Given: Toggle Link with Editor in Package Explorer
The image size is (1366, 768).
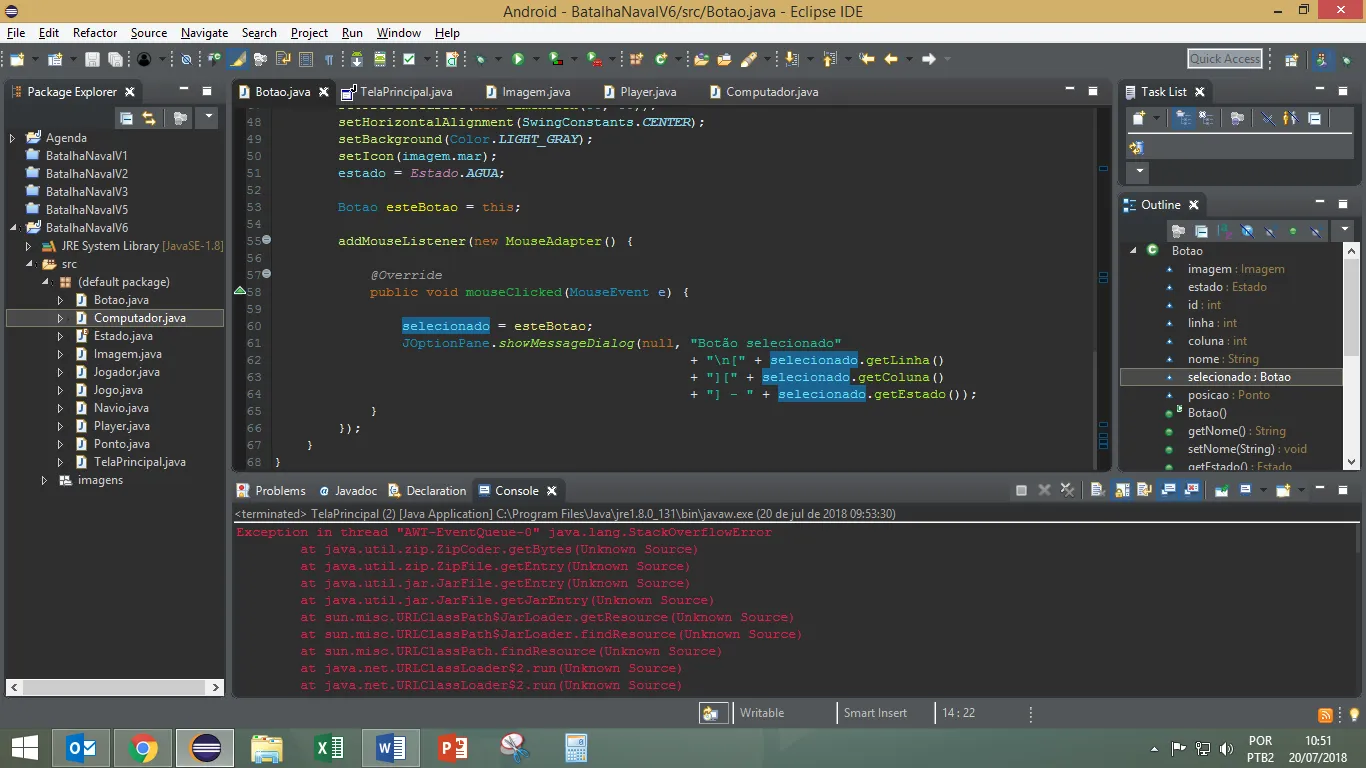Looking at the screenshot, I should (x=149, y=118).
